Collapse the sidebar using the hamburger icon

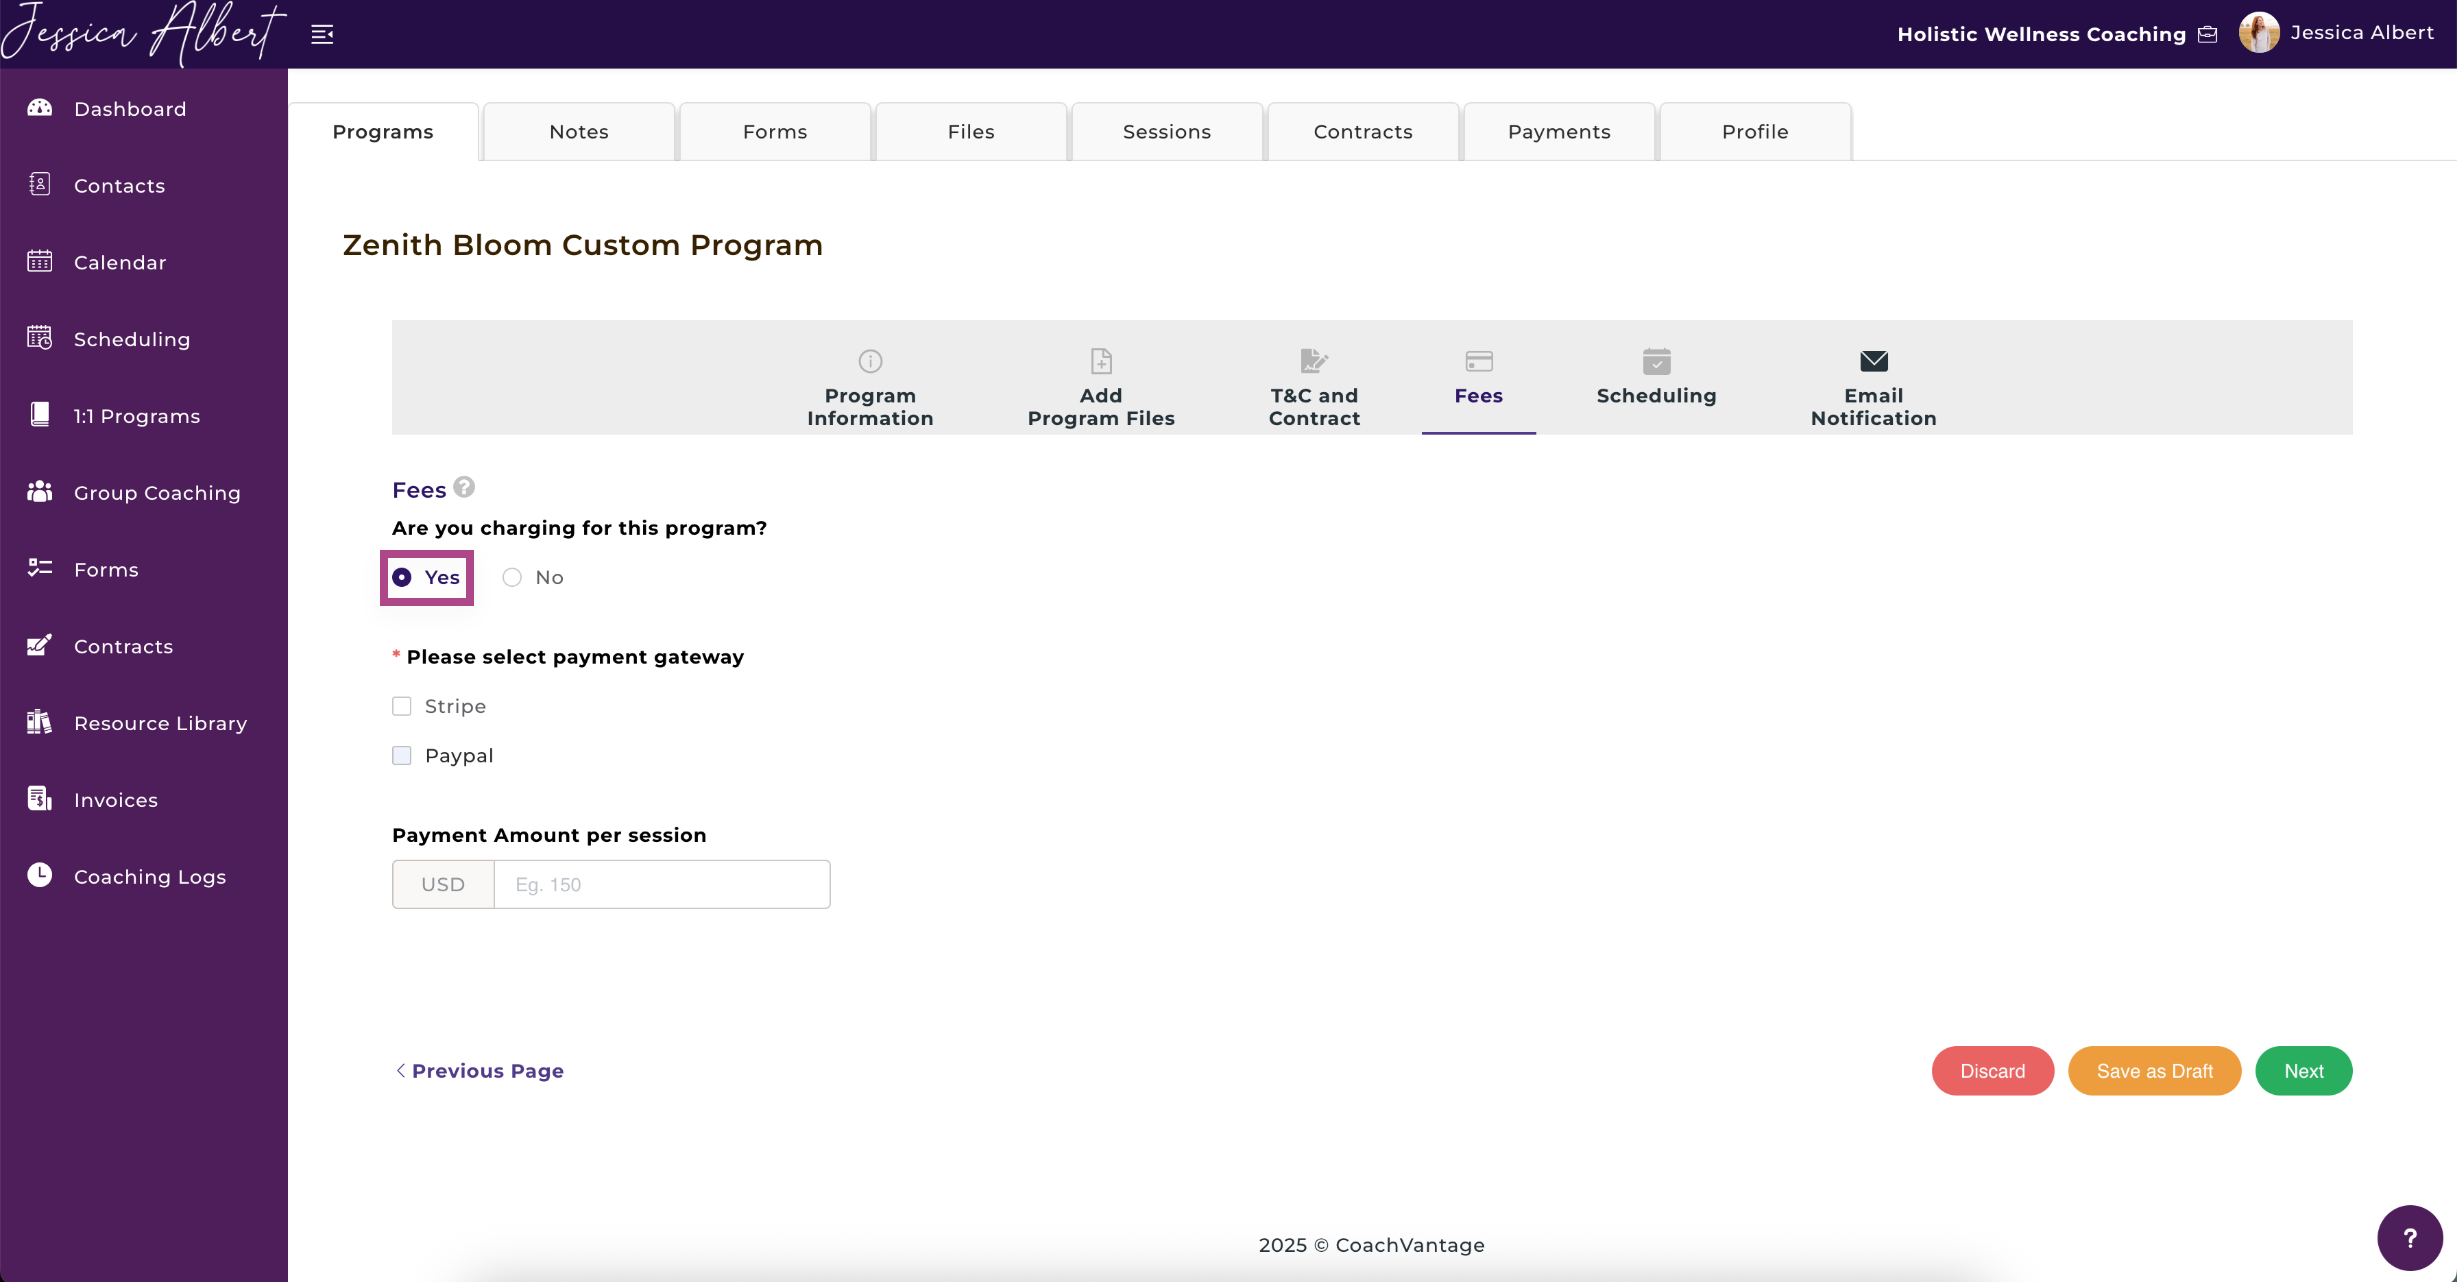pyautogui.click(x=322, y=34)
